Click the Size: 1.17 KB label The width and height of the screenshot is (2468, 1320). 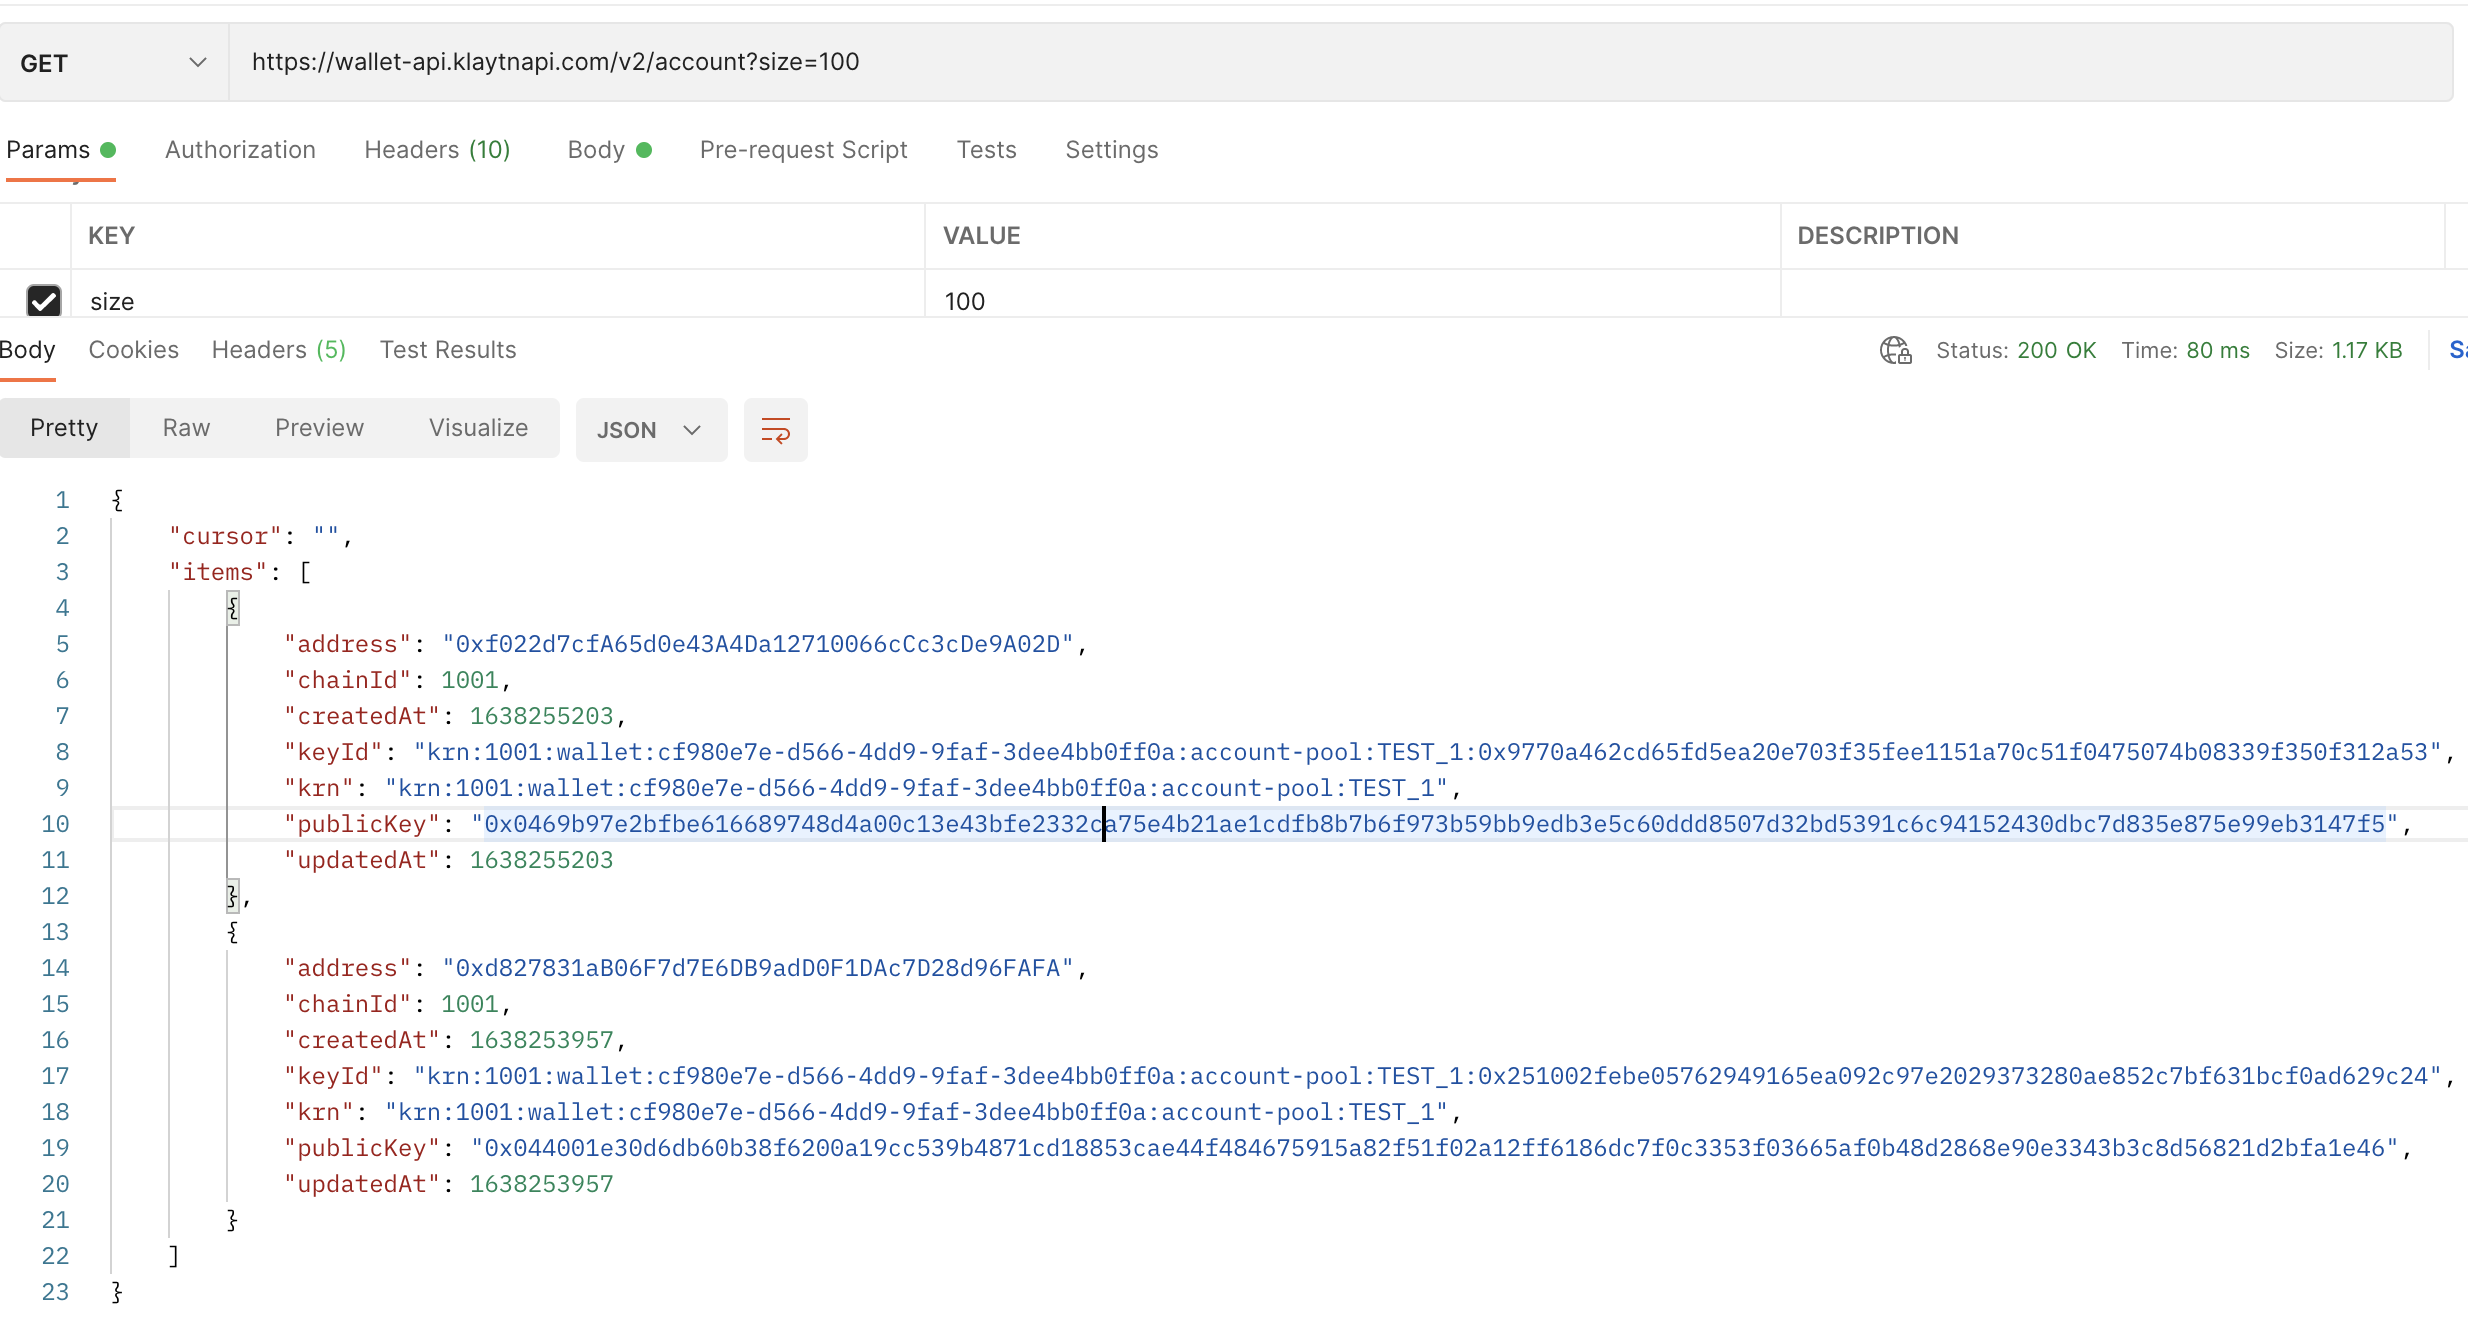(2338, 350)
